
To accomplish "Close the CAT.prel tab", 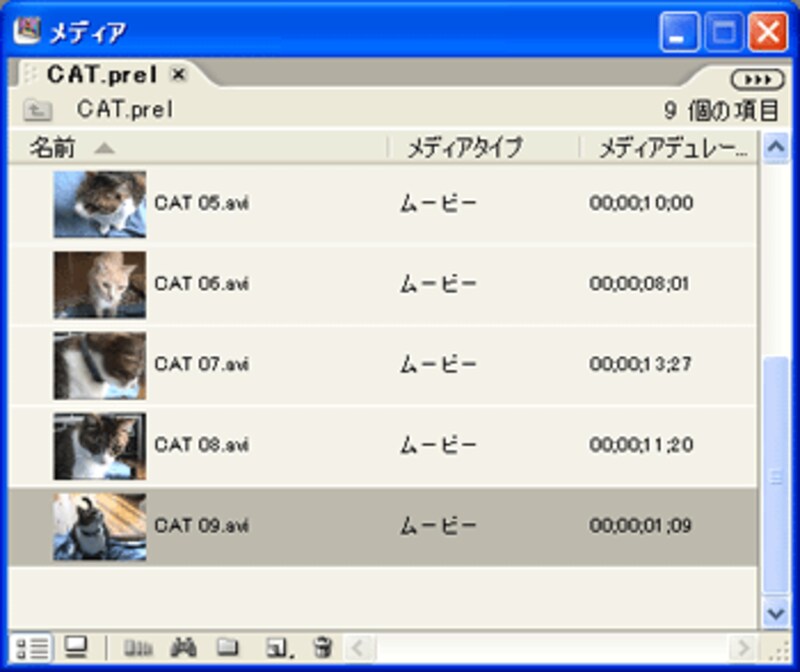I will pos(179,74).
